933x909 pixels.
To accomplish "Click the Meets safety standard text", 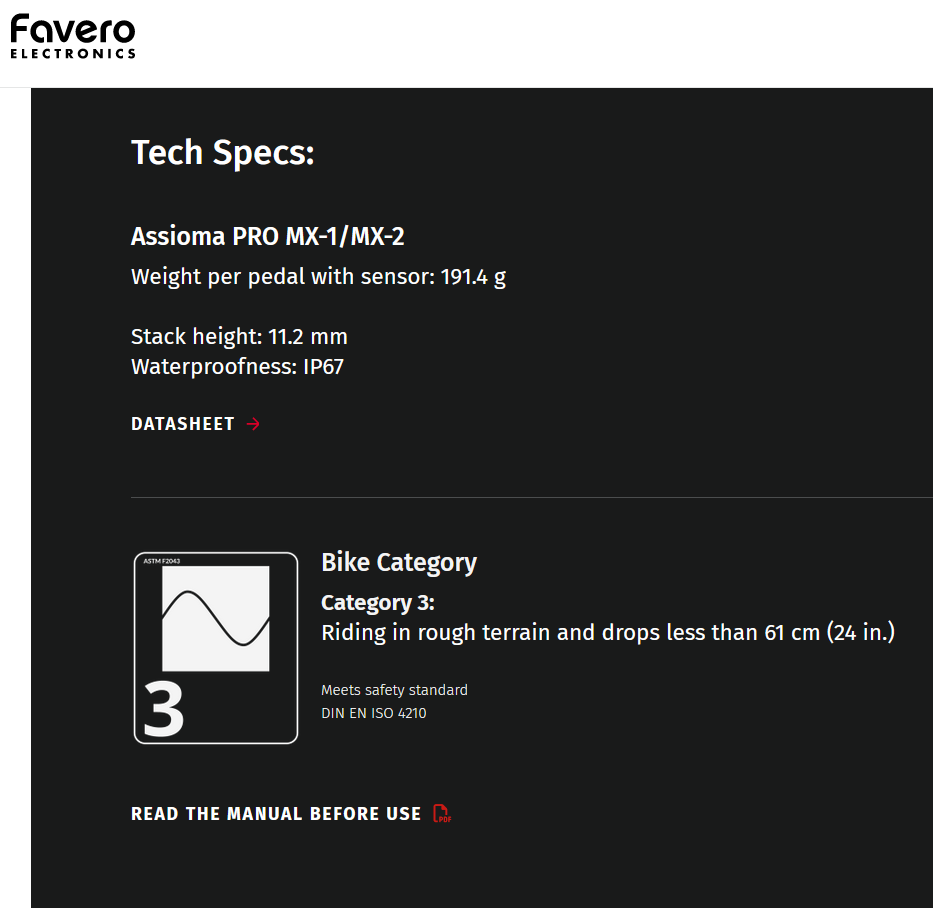I will pyautogui.click(x=394, y=690).
